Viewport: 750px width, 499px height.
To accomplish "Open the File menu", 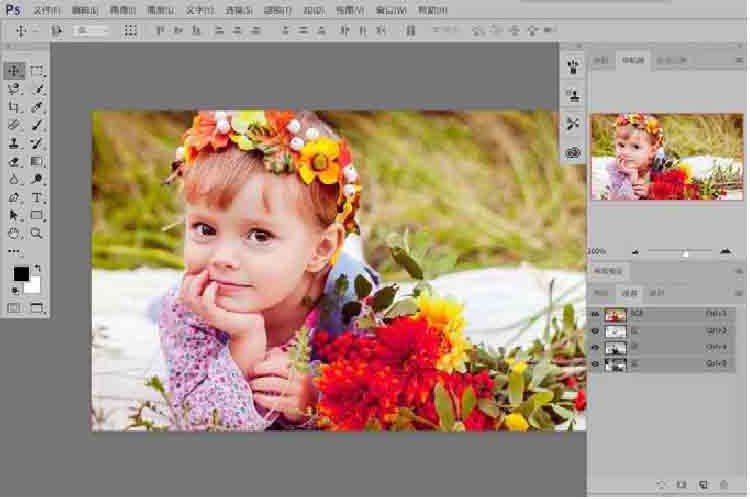I will point(46,9).
